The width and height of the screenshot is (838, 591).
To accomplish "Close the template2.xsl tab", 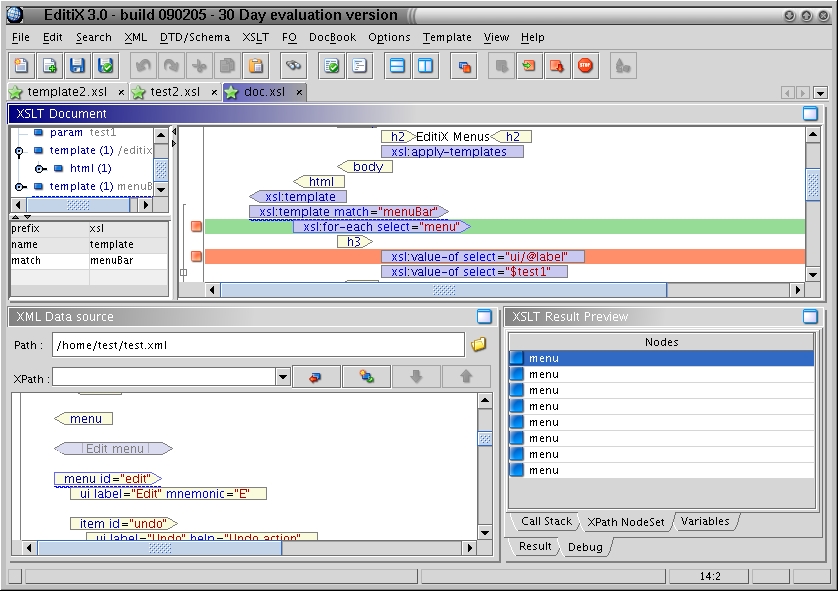I will click(121, 92).
